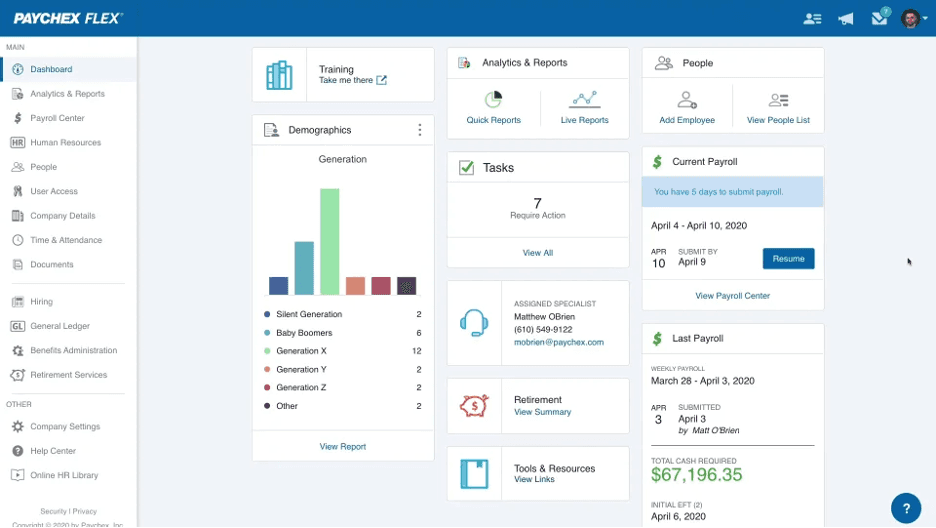936x528 pixels.
Task: Open the View People List icon
Action: point(778,100)
